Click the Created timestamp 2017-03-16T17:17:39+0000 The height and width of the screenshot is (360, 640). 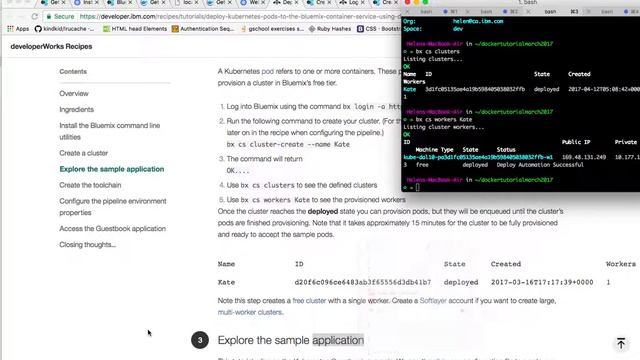tap(542, 282)
